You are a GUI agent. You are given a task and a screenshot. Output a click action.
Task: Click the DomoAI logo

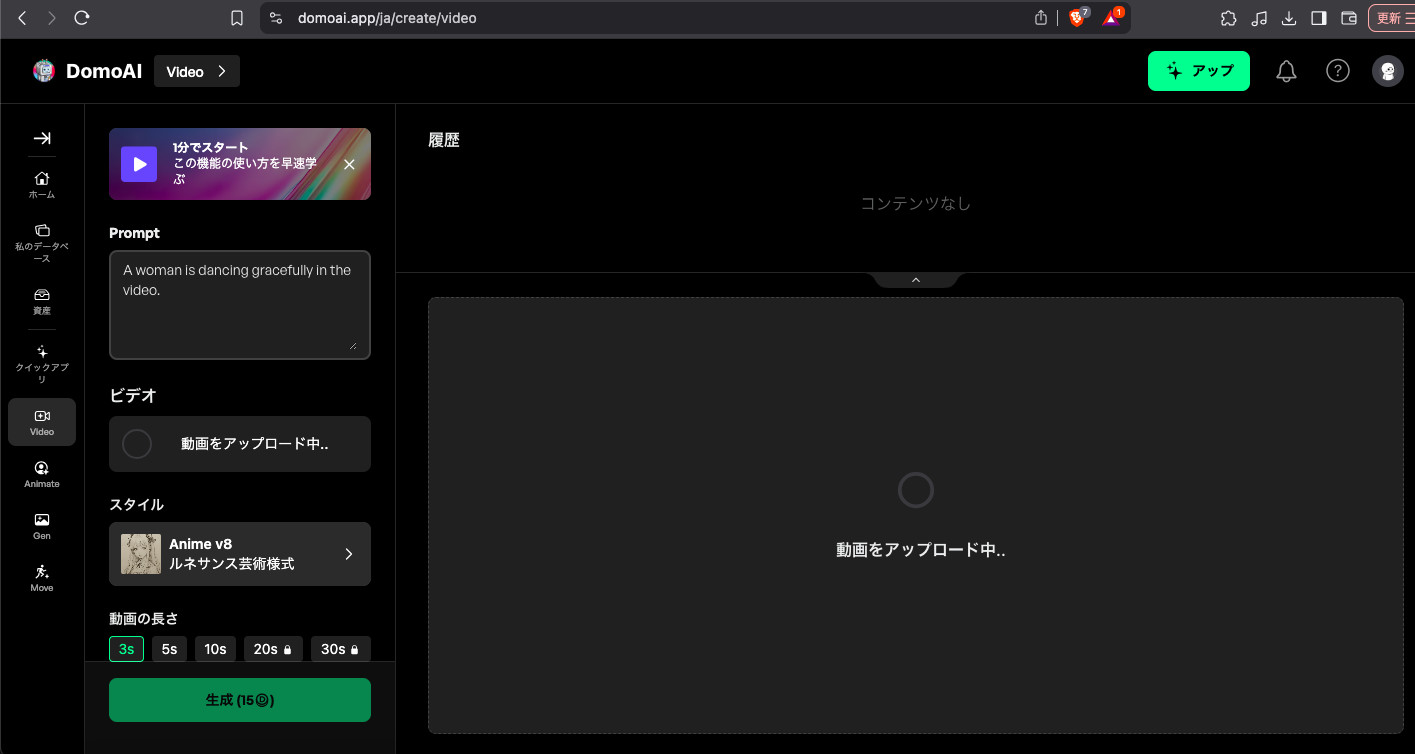click(x=87, y=71)
